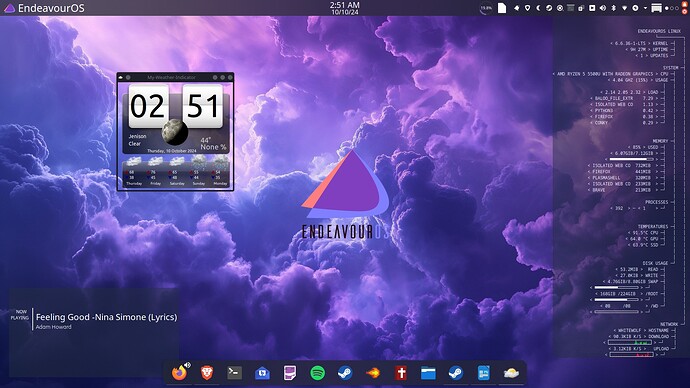
Task: Open the purple sticky notes dock icon
Action: click(290, 373)
